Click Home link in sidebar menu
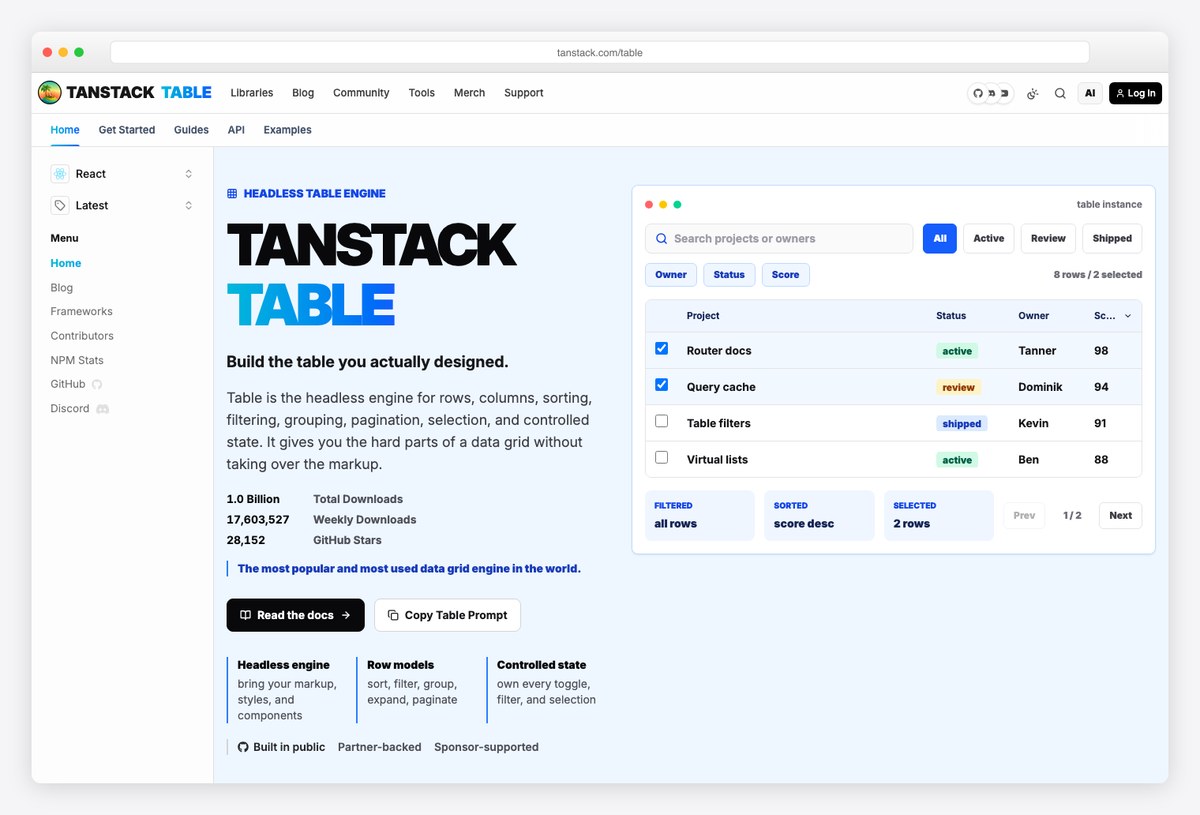The width and height of the screenshot is (1200, 815). (66, 263)
